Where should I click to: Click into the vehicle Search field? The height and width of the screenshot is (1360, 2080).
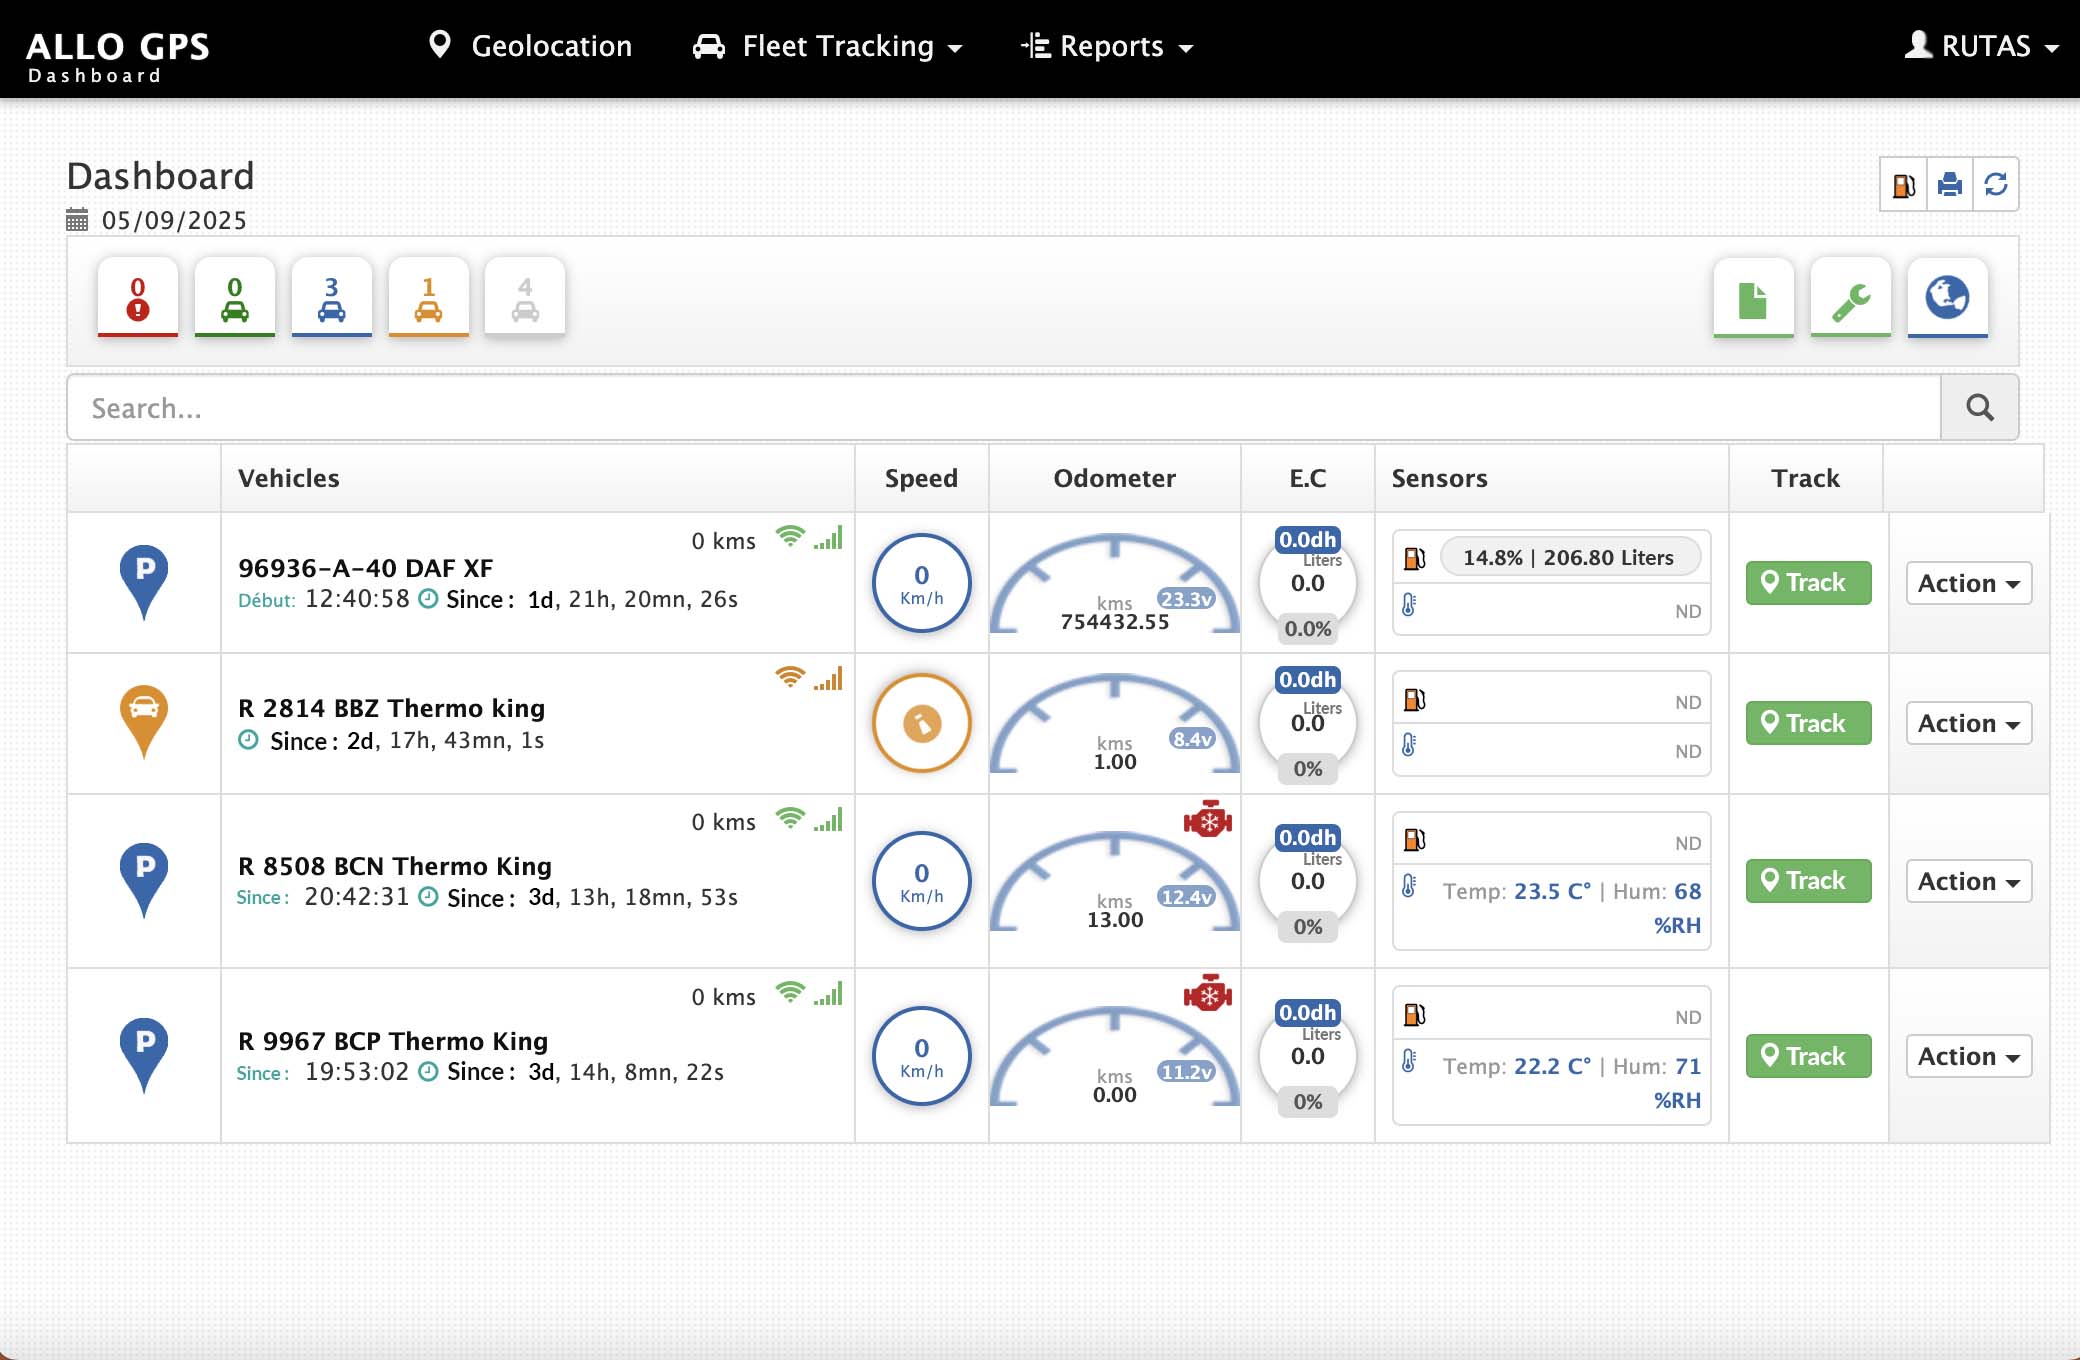[x=1000, y=408]
